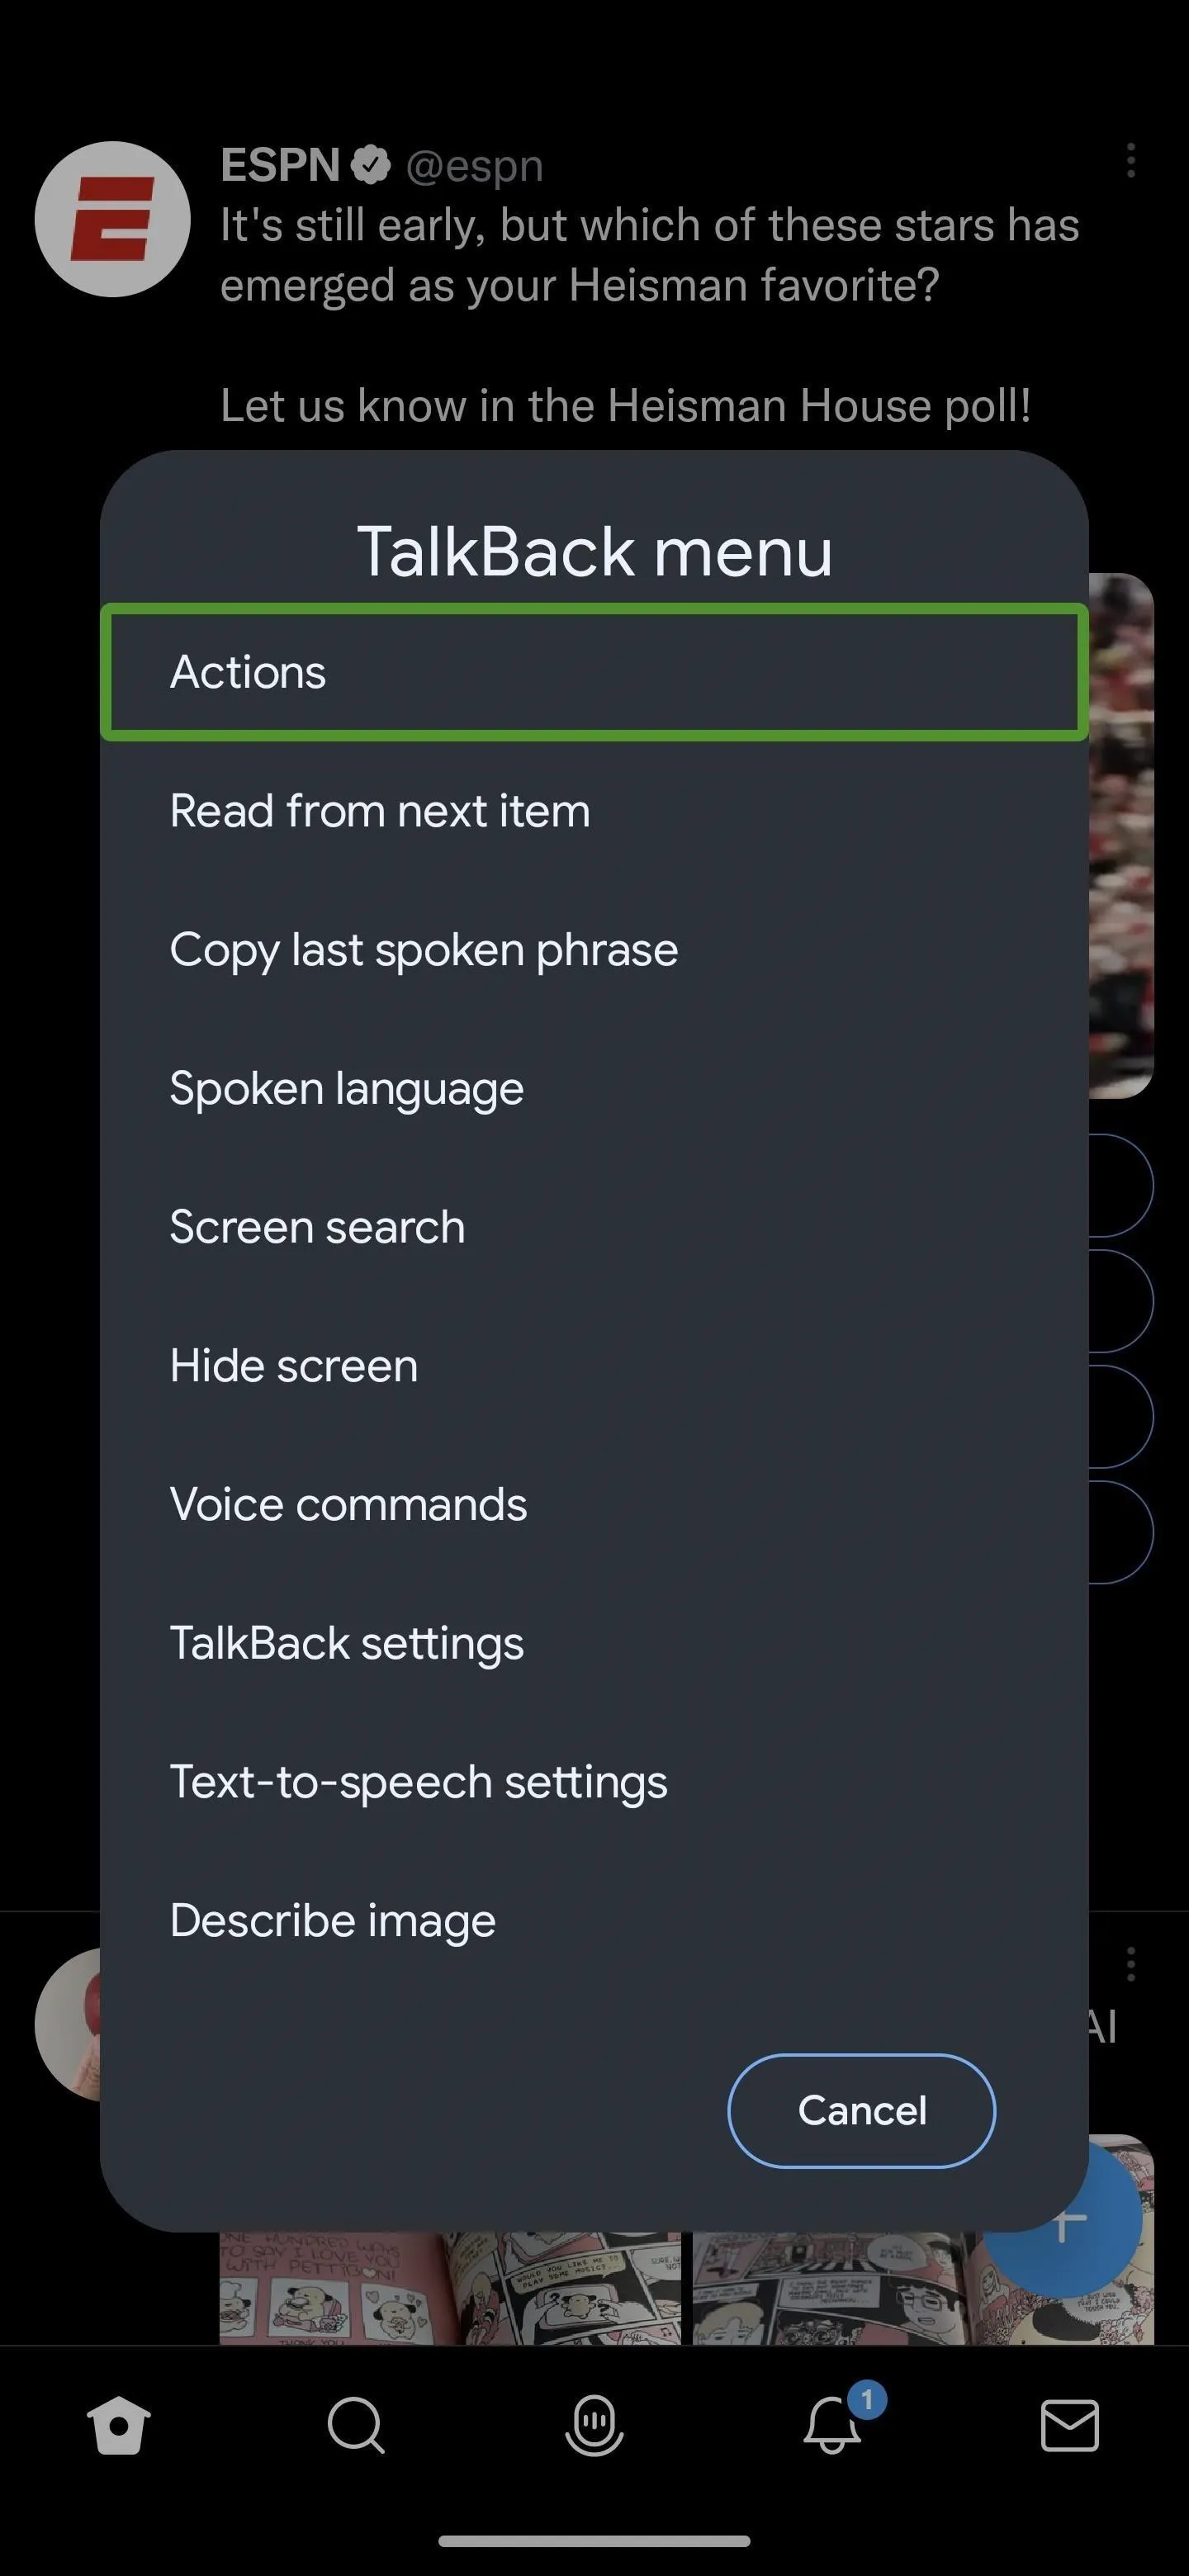Open ESPN tweet overflow menu

pyautogui.click(x=1131, y=161)
